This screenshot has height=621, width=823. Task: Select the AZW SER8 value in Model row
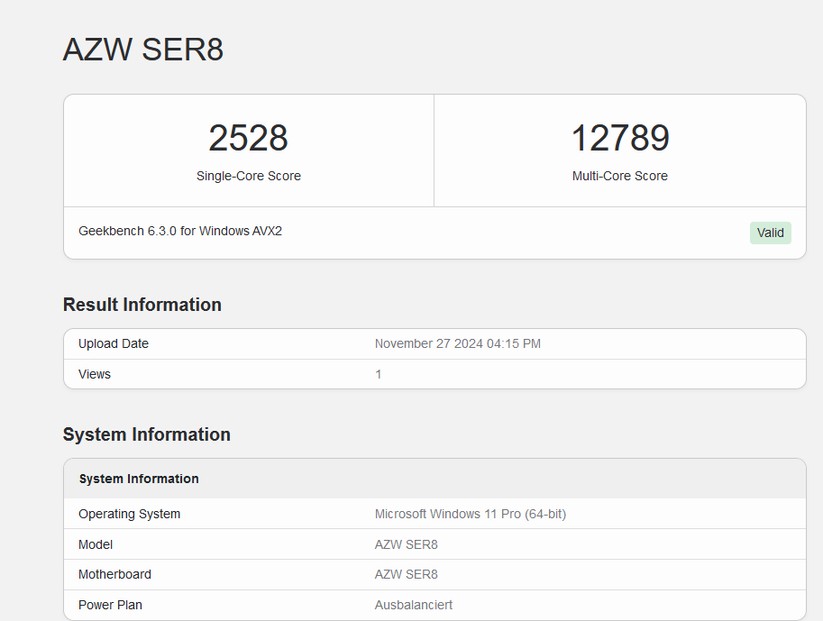click(406, 545)
